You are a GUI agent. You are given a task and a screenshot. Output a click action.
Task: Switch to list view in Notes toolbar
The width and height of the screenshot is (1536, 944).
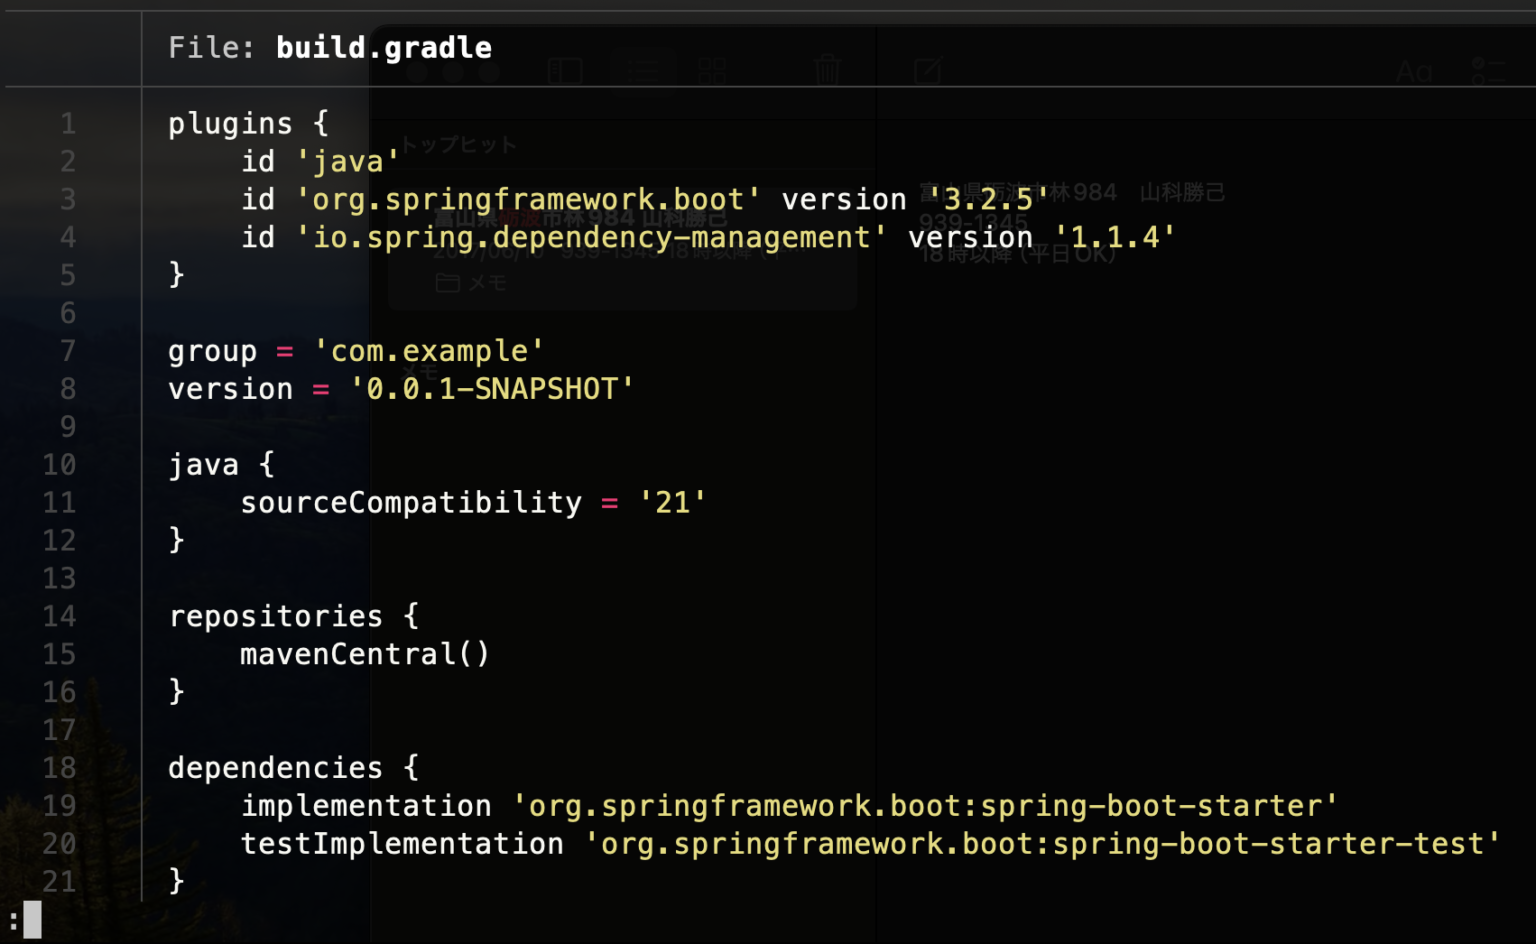(643, 71)
